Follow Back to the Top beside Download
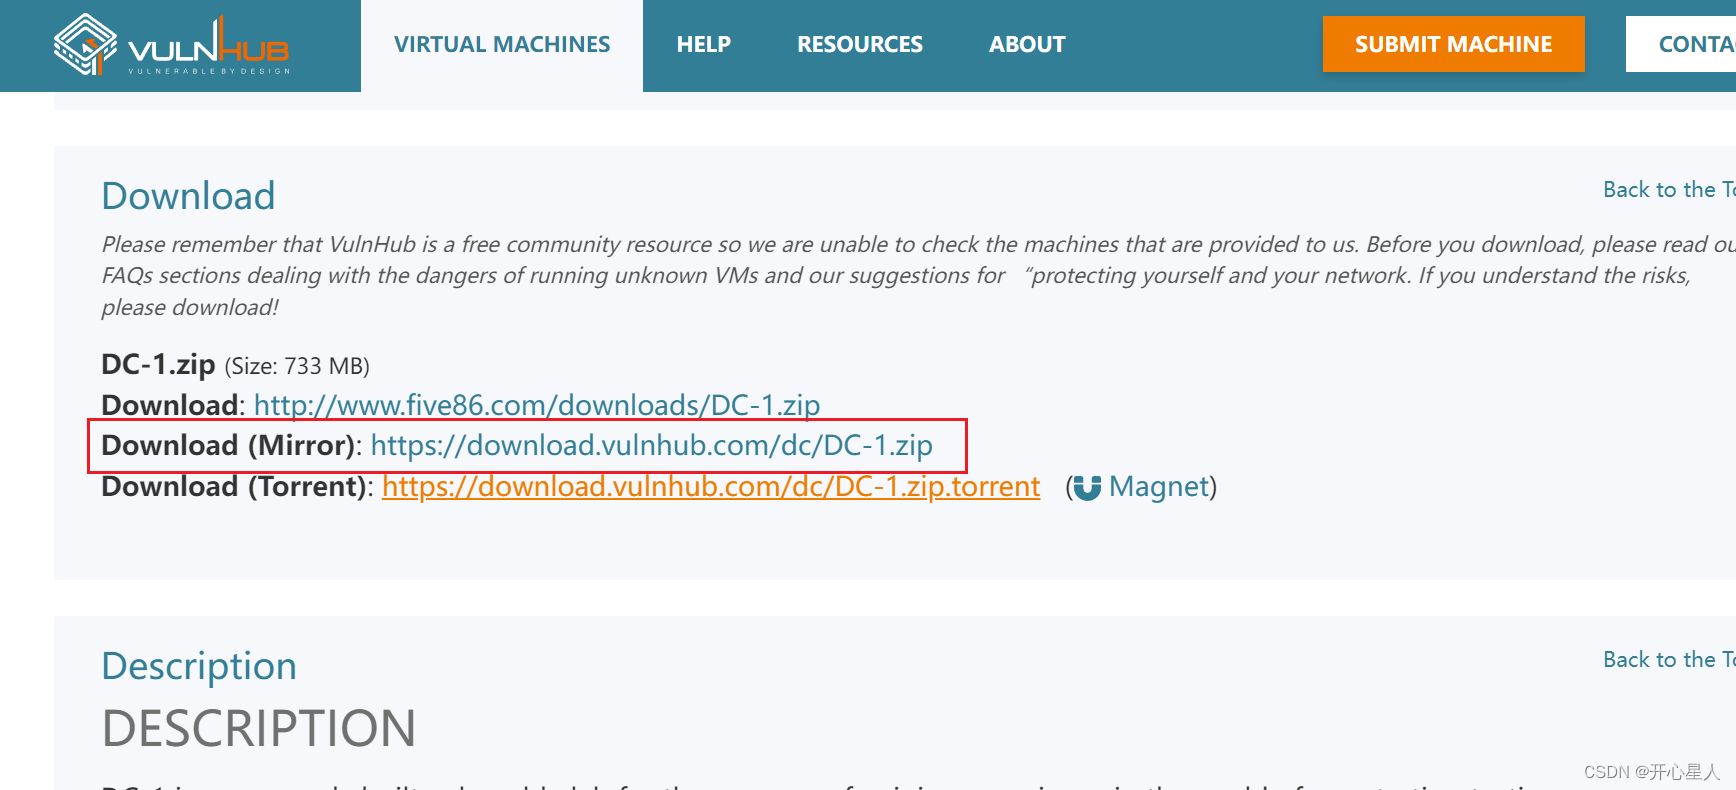This screenshot has width=1736, height=790. (1669, 190)
